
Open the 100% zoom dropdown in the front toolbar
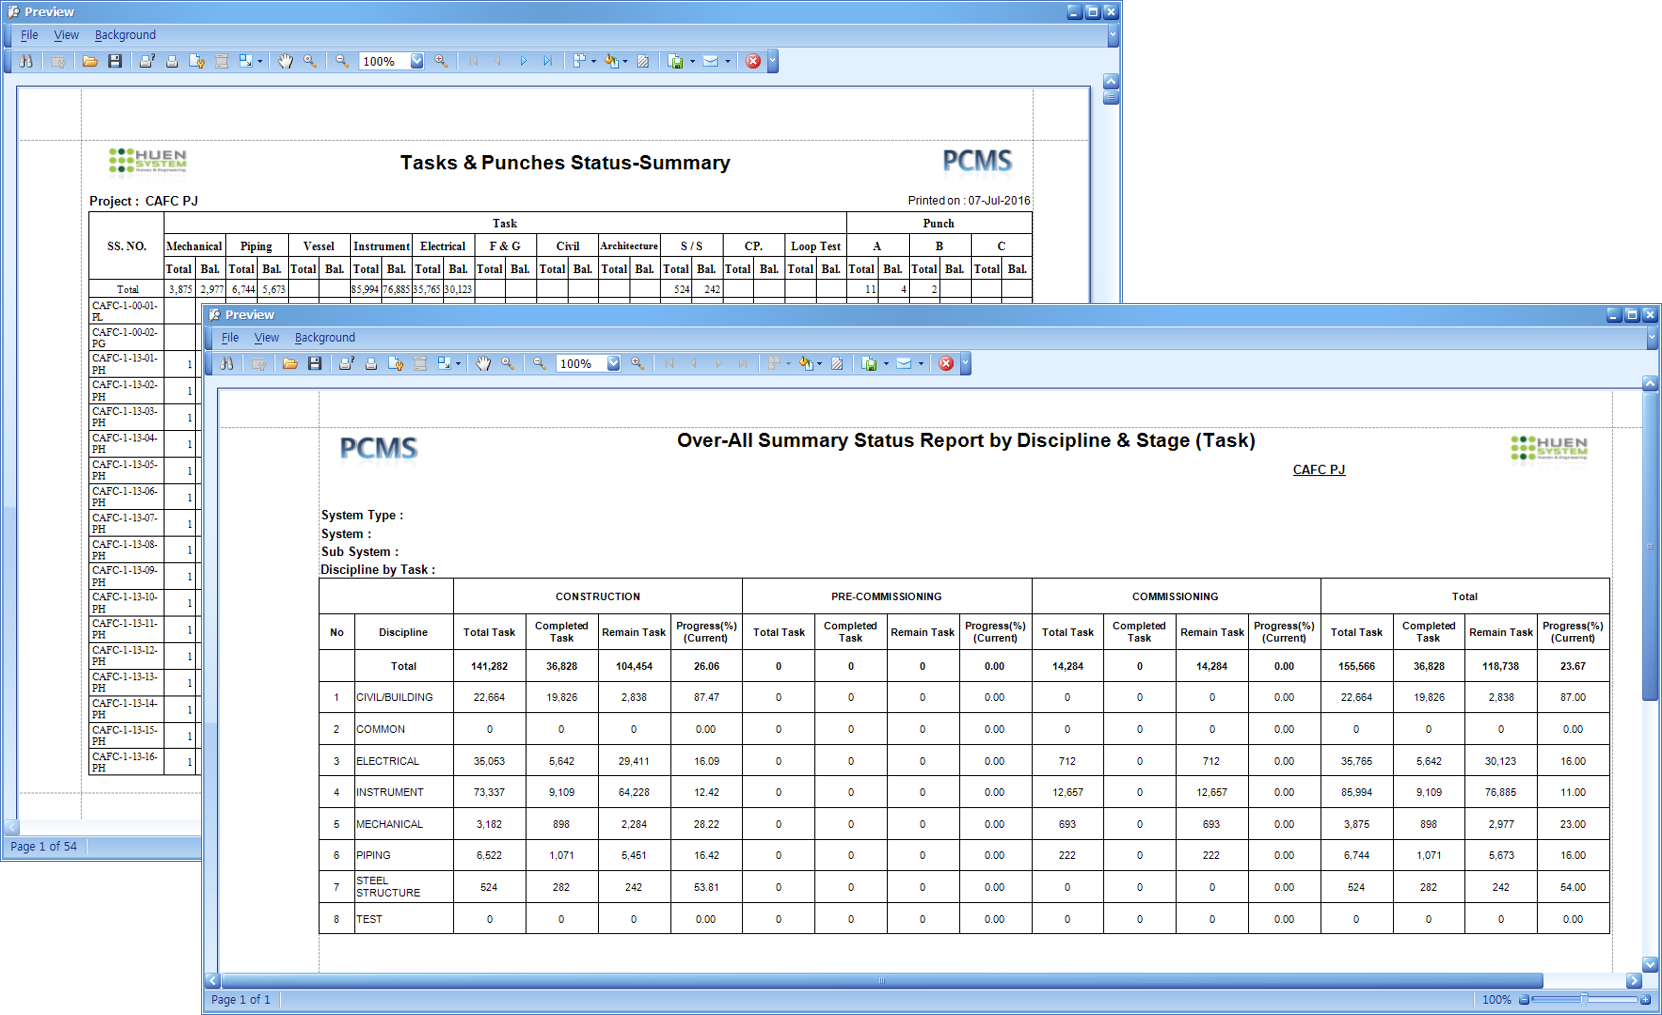point(613,364)
